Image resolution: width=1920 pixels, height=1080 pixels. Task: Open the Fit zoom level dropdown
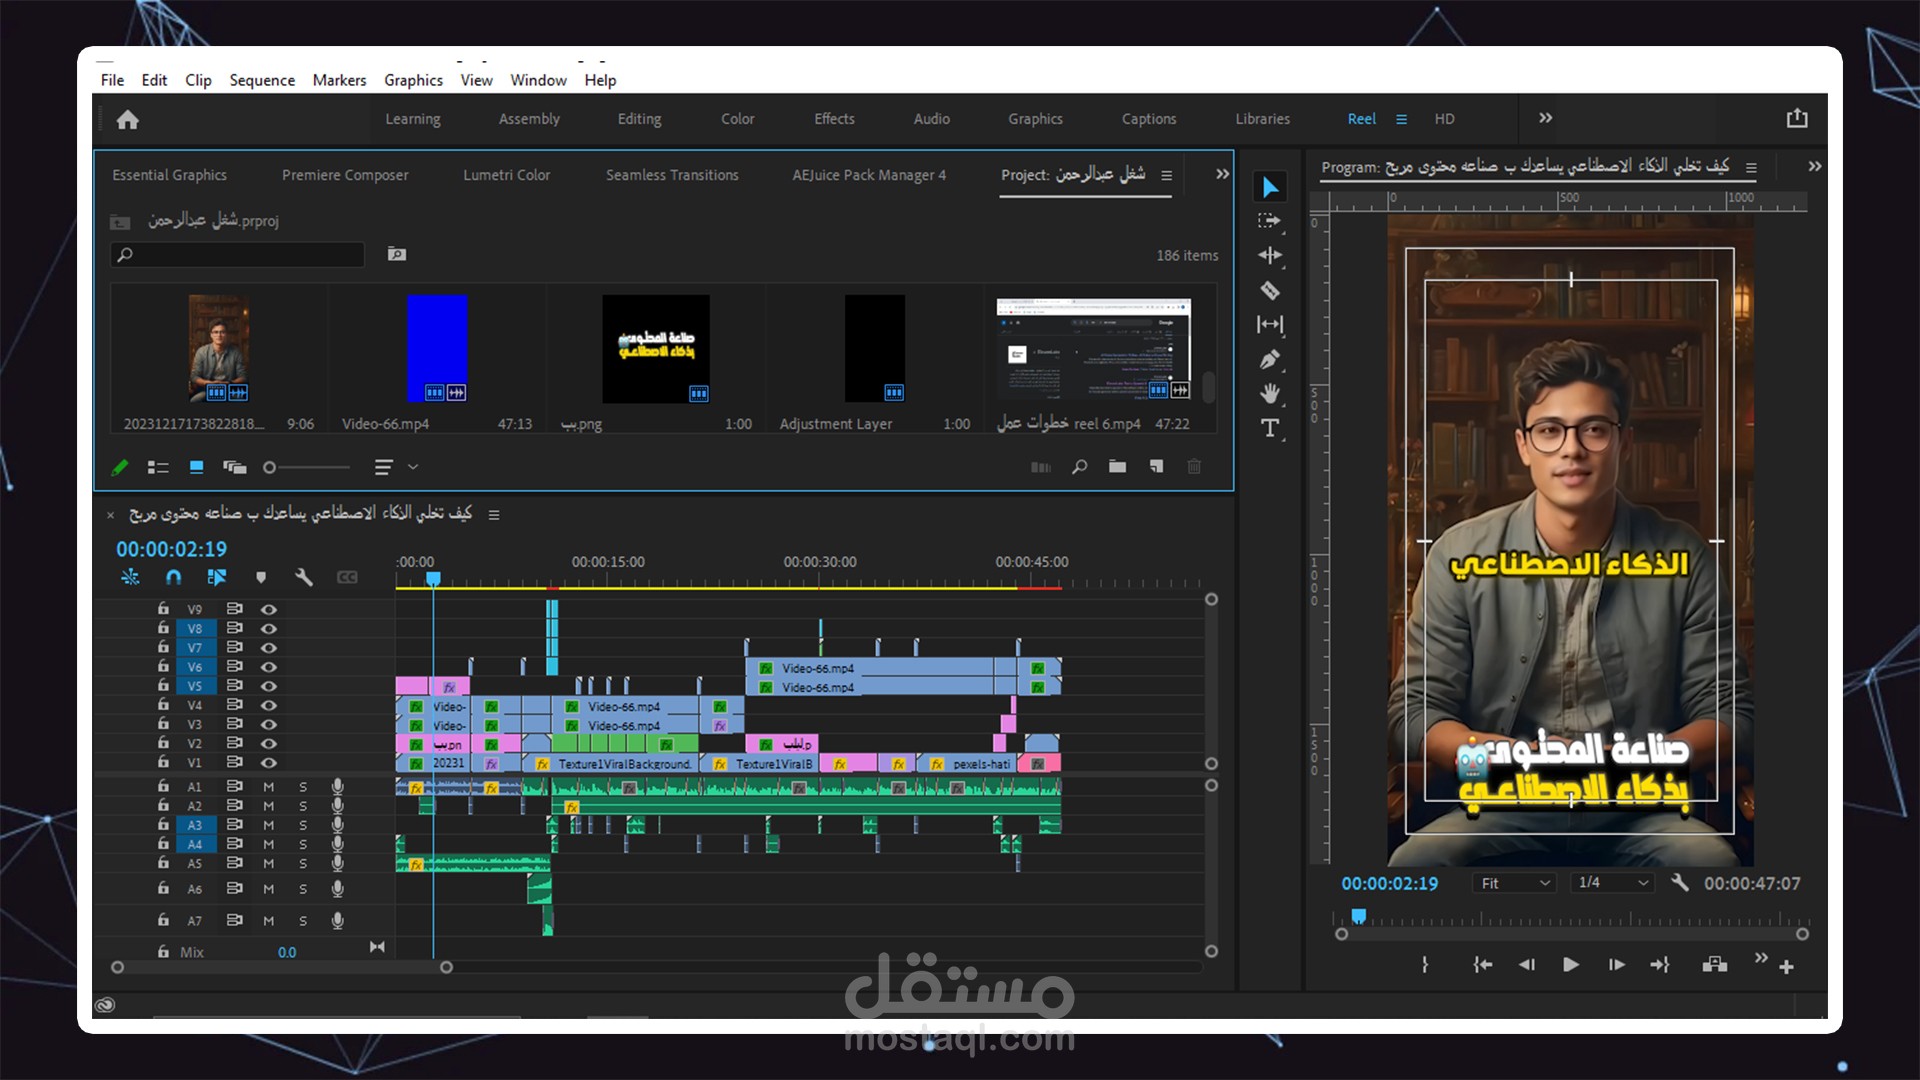click(x=1514, y=883)
